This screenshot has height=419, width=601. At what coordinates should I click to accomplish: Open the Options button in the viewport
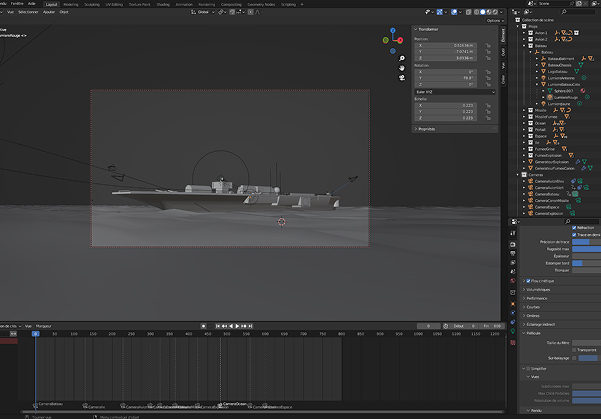[x=495, y=21]
